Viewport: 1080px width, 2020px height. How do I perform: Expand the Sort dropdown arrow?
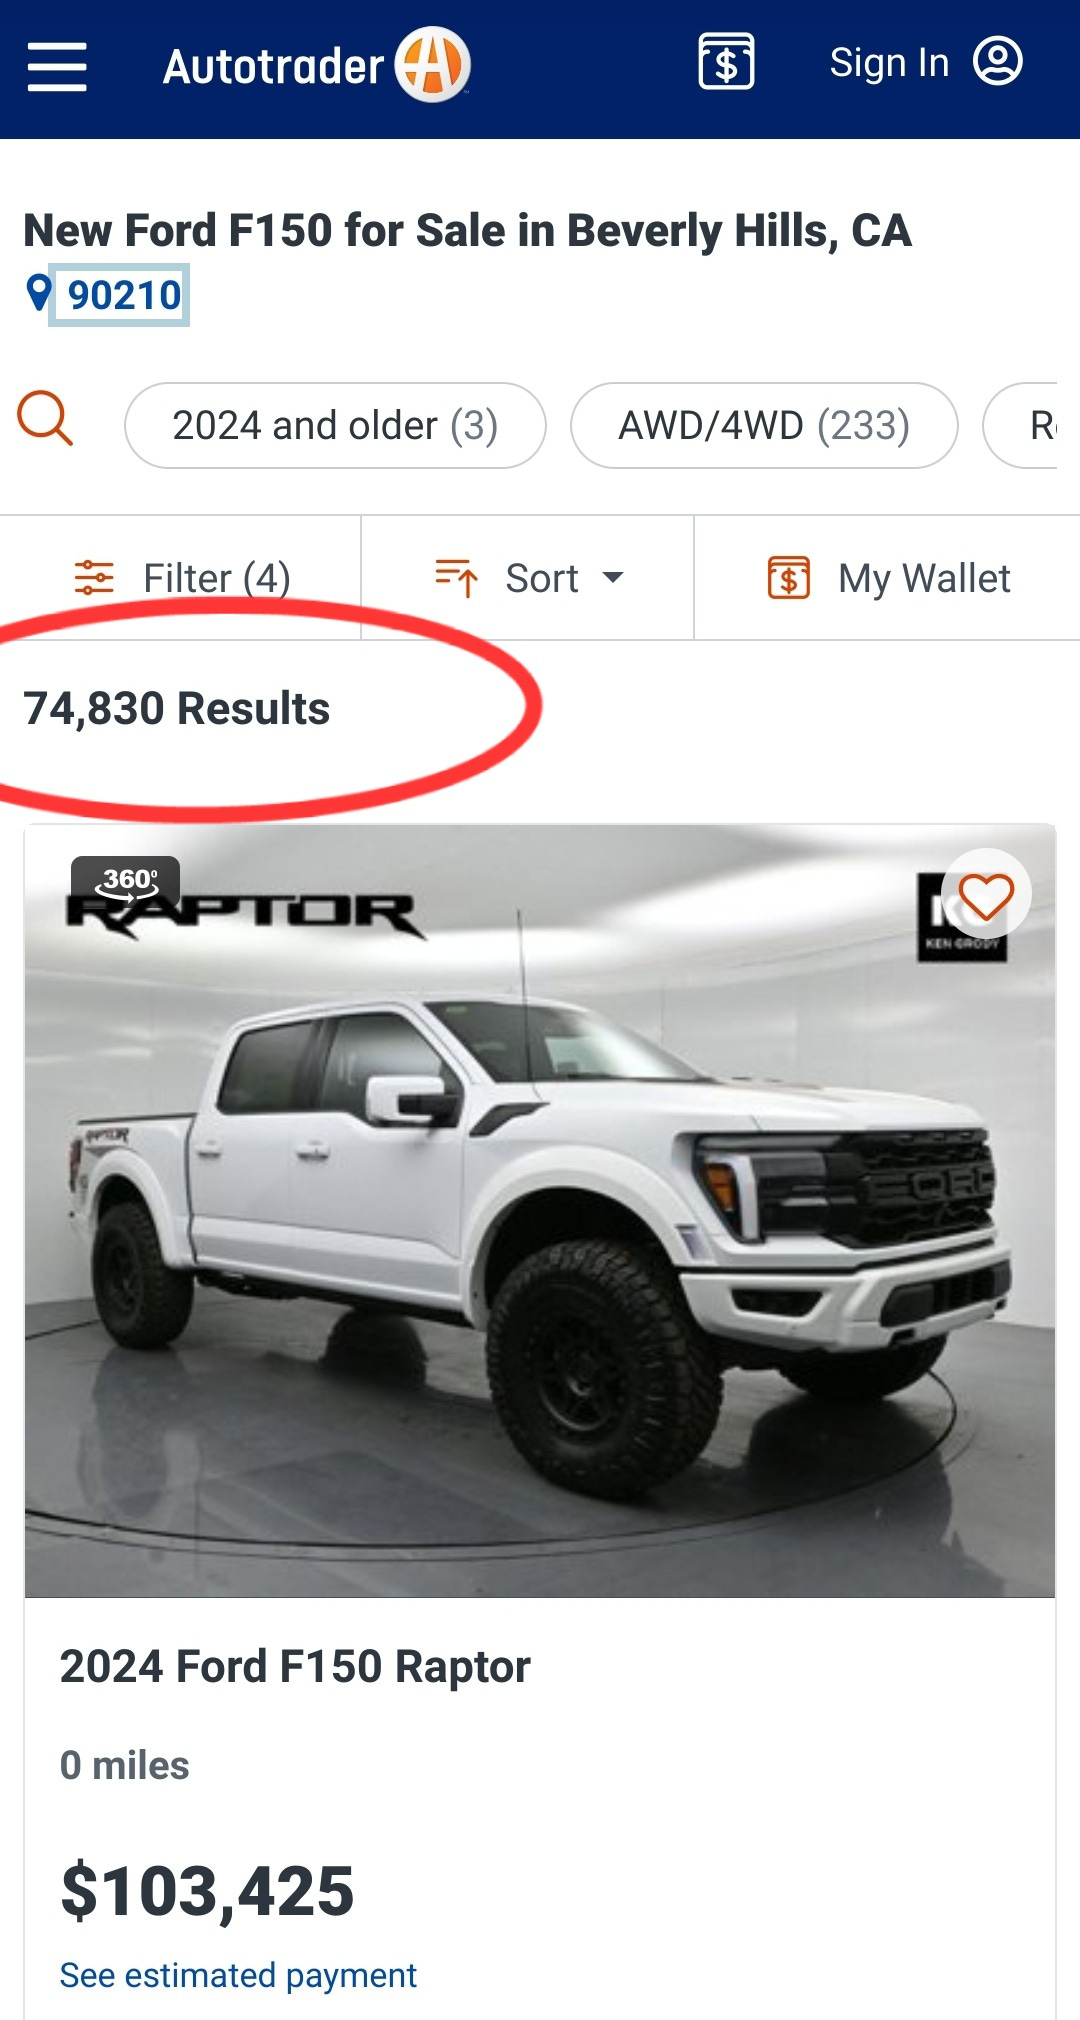(x=613, y=577)
